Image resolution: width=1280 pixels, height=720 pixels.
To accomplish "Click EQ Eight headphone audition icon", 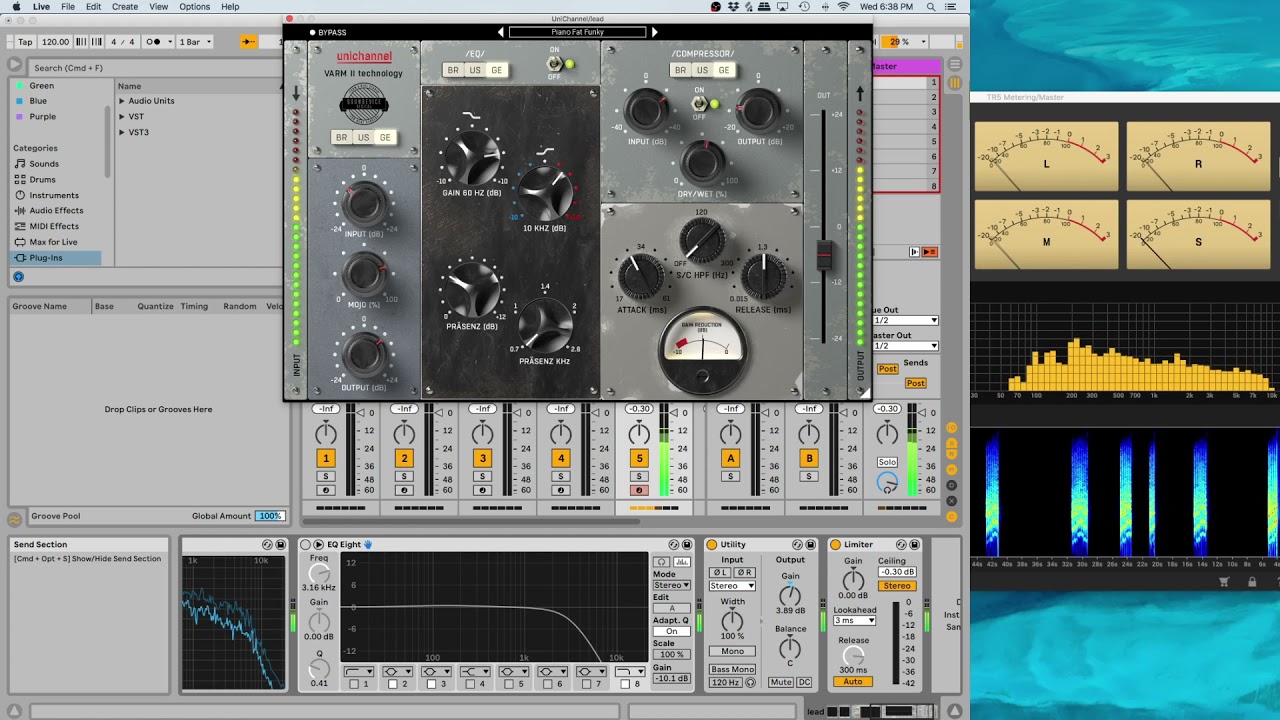I will click(x=661, y=562).
